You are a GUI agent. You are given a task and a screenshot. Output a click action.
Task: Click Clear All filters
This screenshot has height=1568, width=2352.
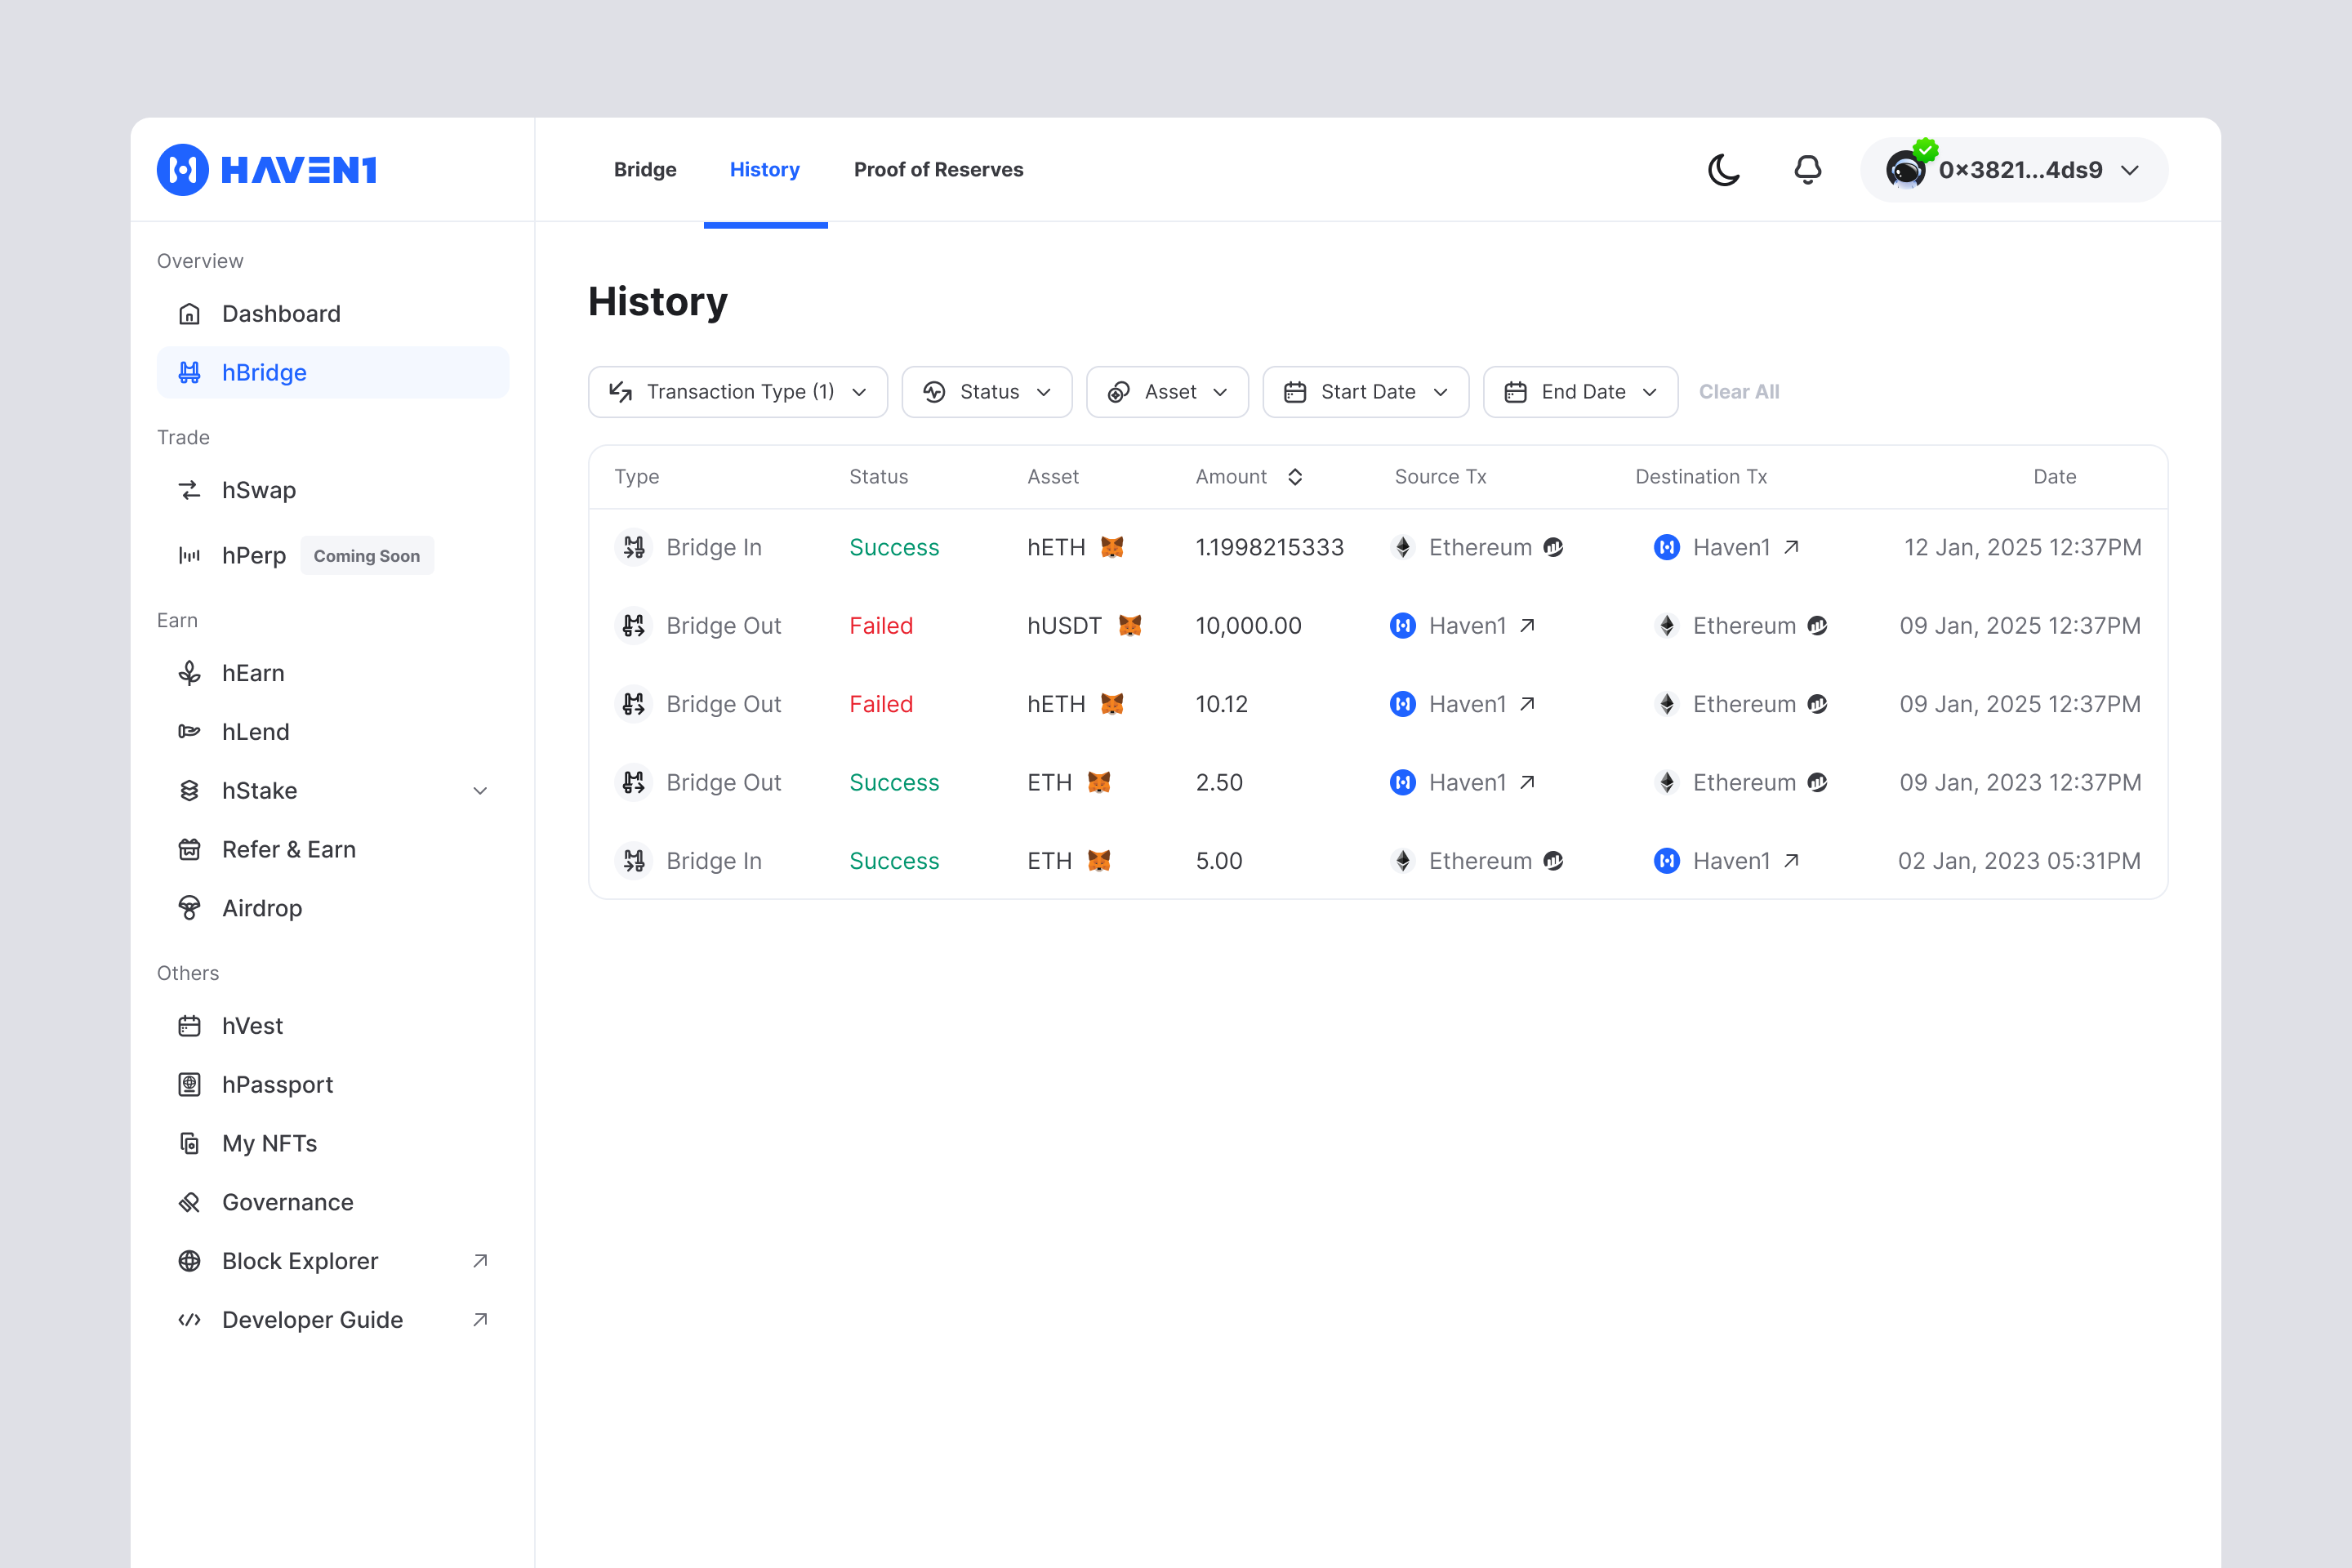(1739, 392)
